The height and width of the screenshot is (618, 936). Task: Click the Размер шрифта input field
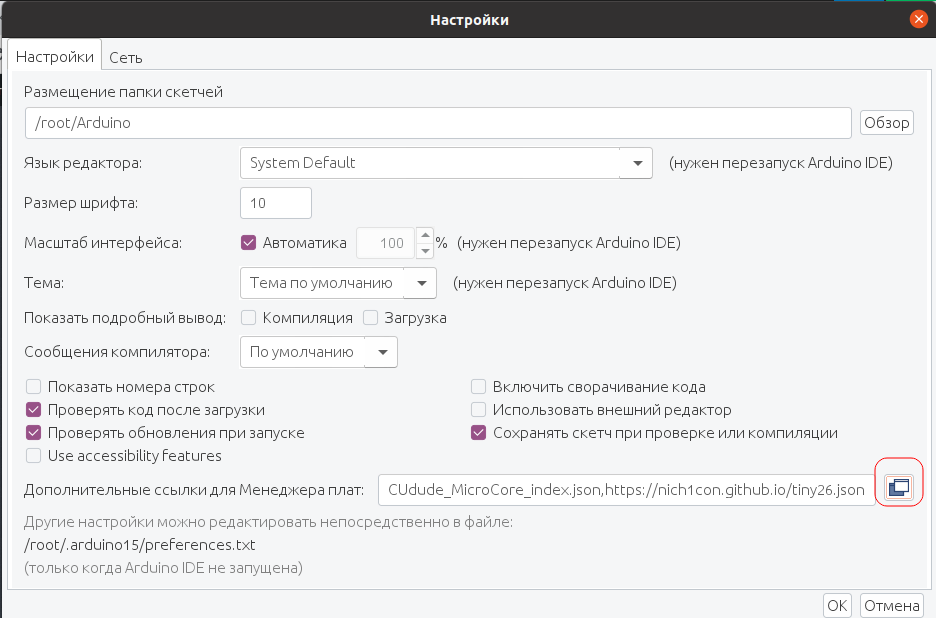pyautogui.click(x=276, y=203)
